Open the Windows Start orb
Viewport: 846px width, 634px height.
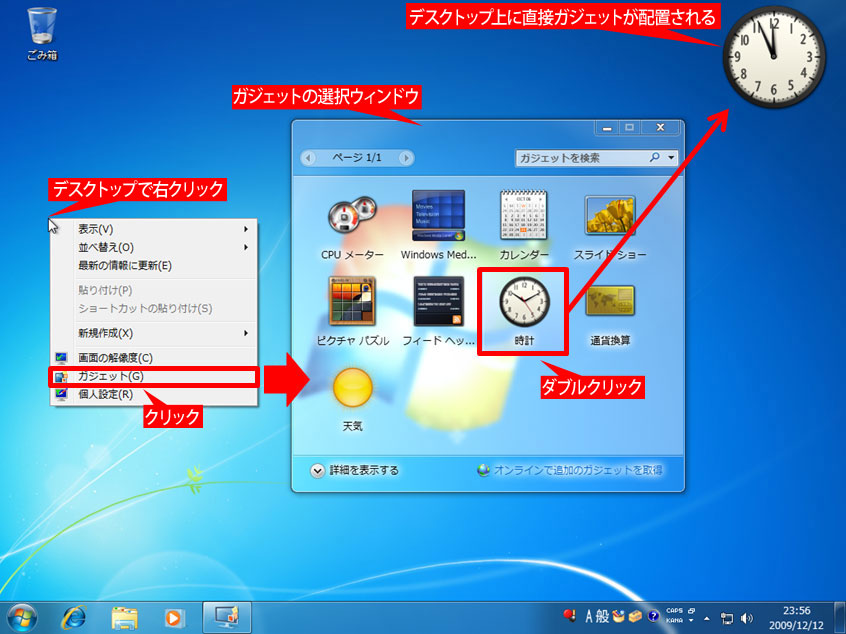point(22,617)
